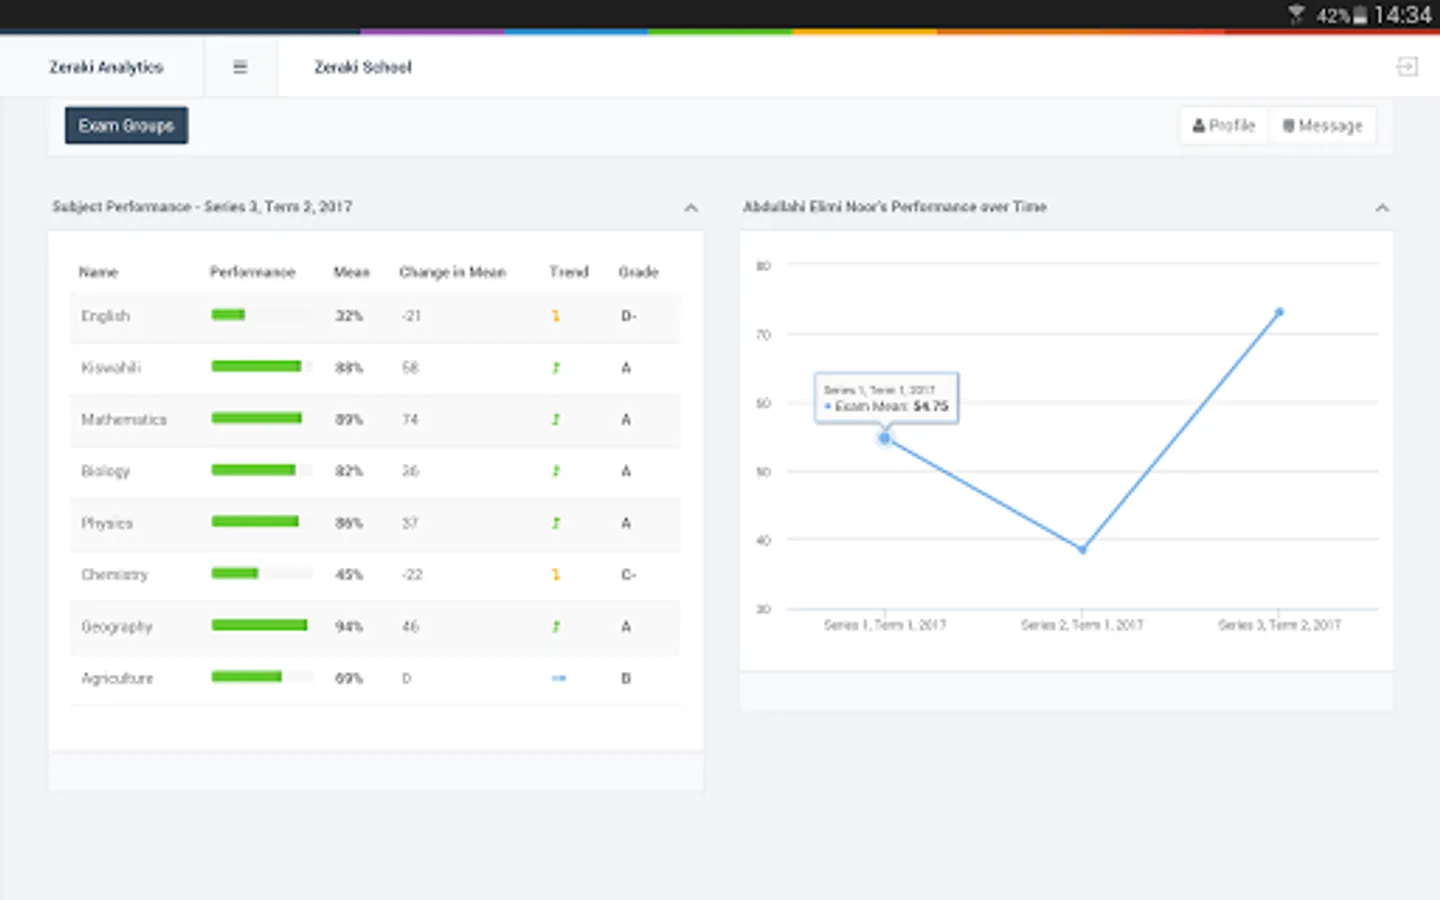Image resolution: width=1440 pixels, height=900 pixels.
Task: Click the Kiswahili upward trend arrow
Action: (x=556, y=368)
